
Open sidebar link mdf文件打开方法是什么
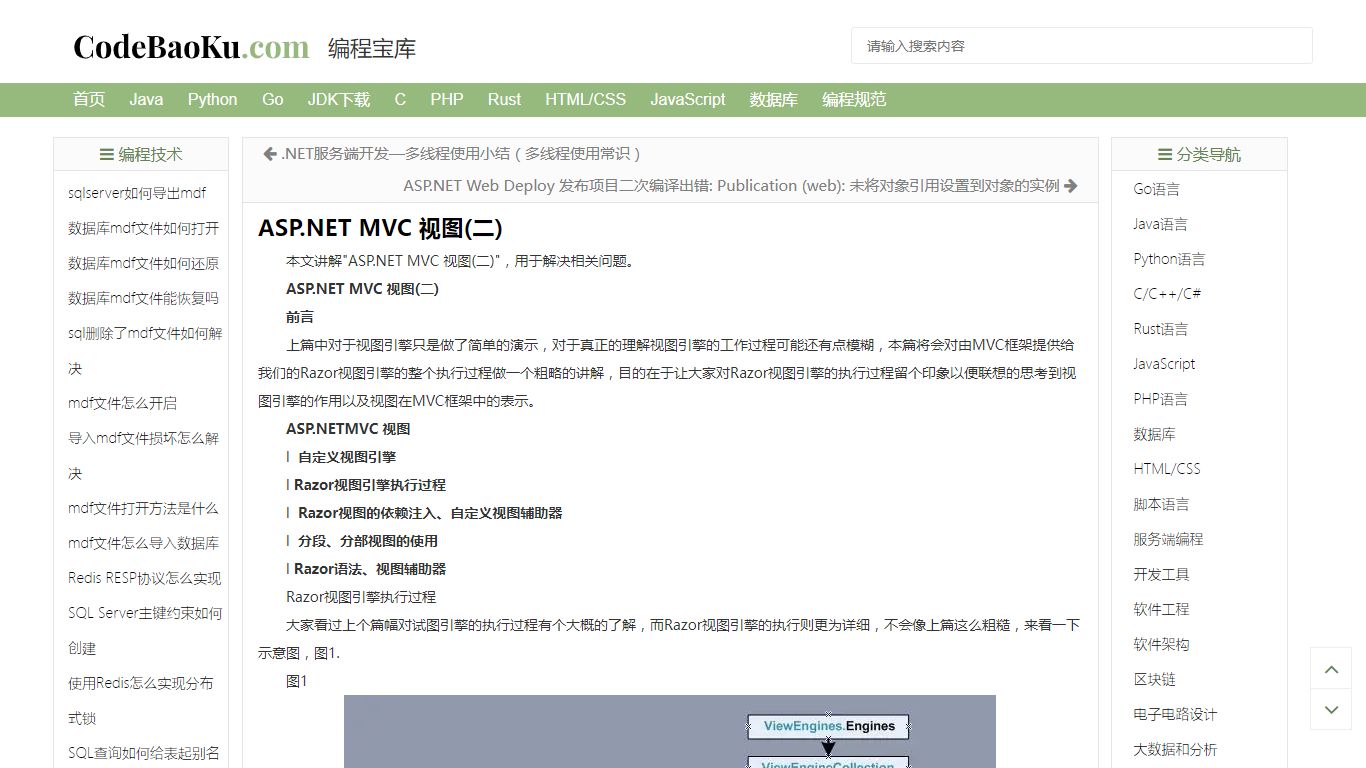[143, 508]
